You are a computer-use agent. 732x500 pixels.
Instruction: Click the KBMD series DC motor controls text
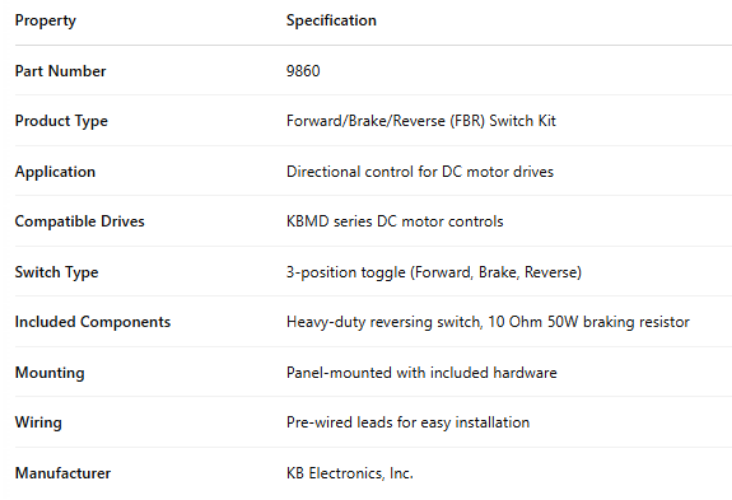[395, 222]
